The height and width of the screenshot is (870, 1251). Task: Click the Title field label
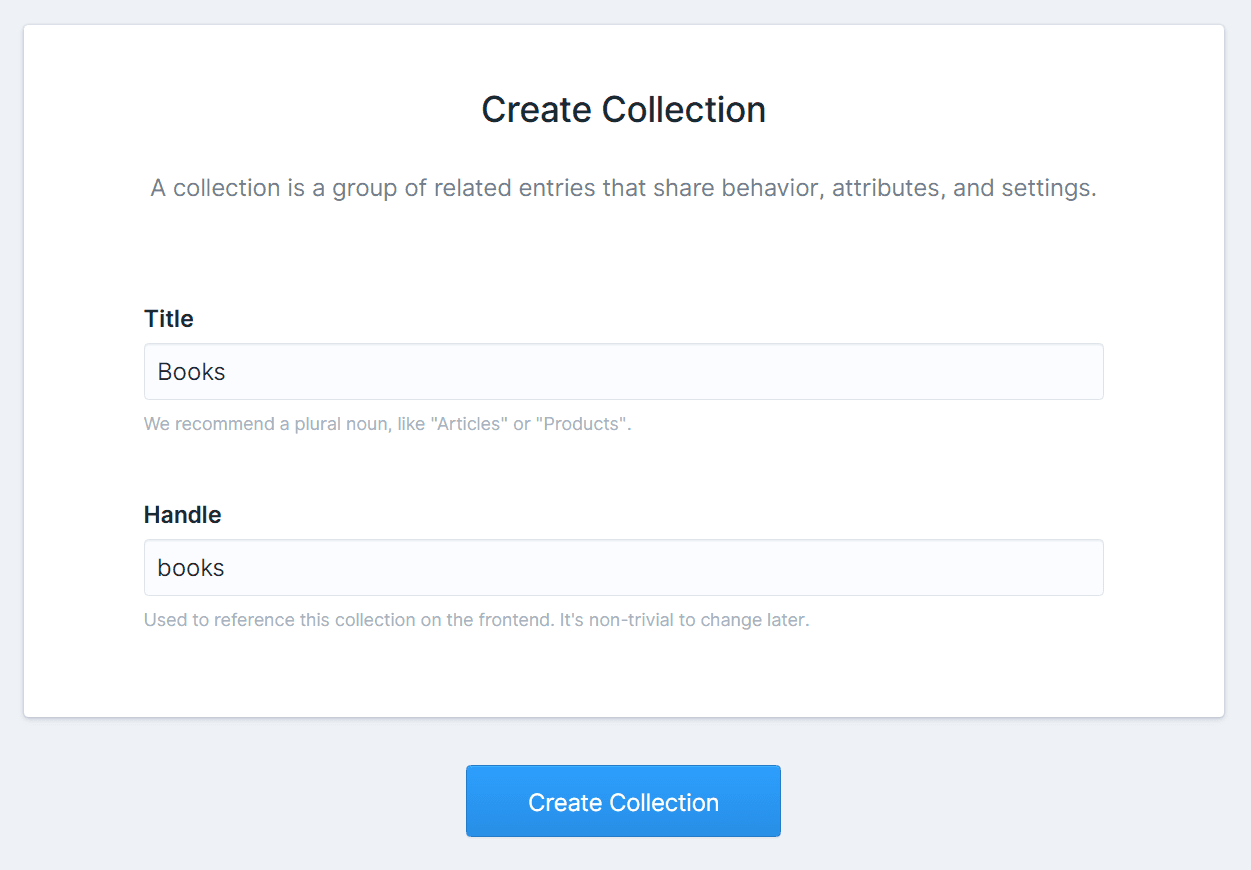169,319
